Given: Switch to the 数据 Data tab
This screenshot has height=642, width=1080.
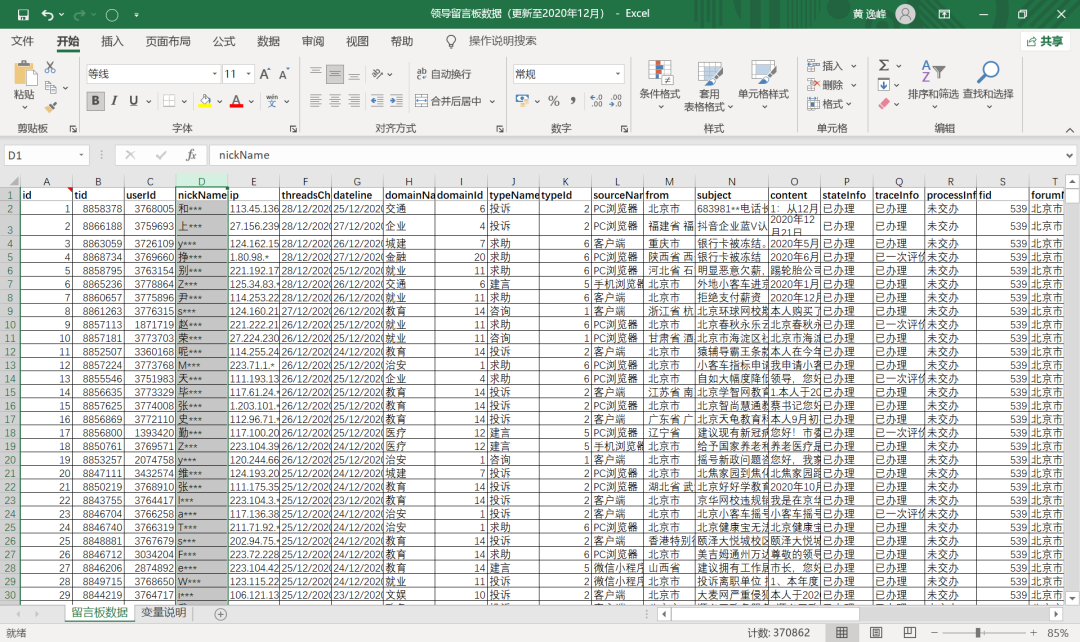Looking at the screenshot, I should (268, 41).
